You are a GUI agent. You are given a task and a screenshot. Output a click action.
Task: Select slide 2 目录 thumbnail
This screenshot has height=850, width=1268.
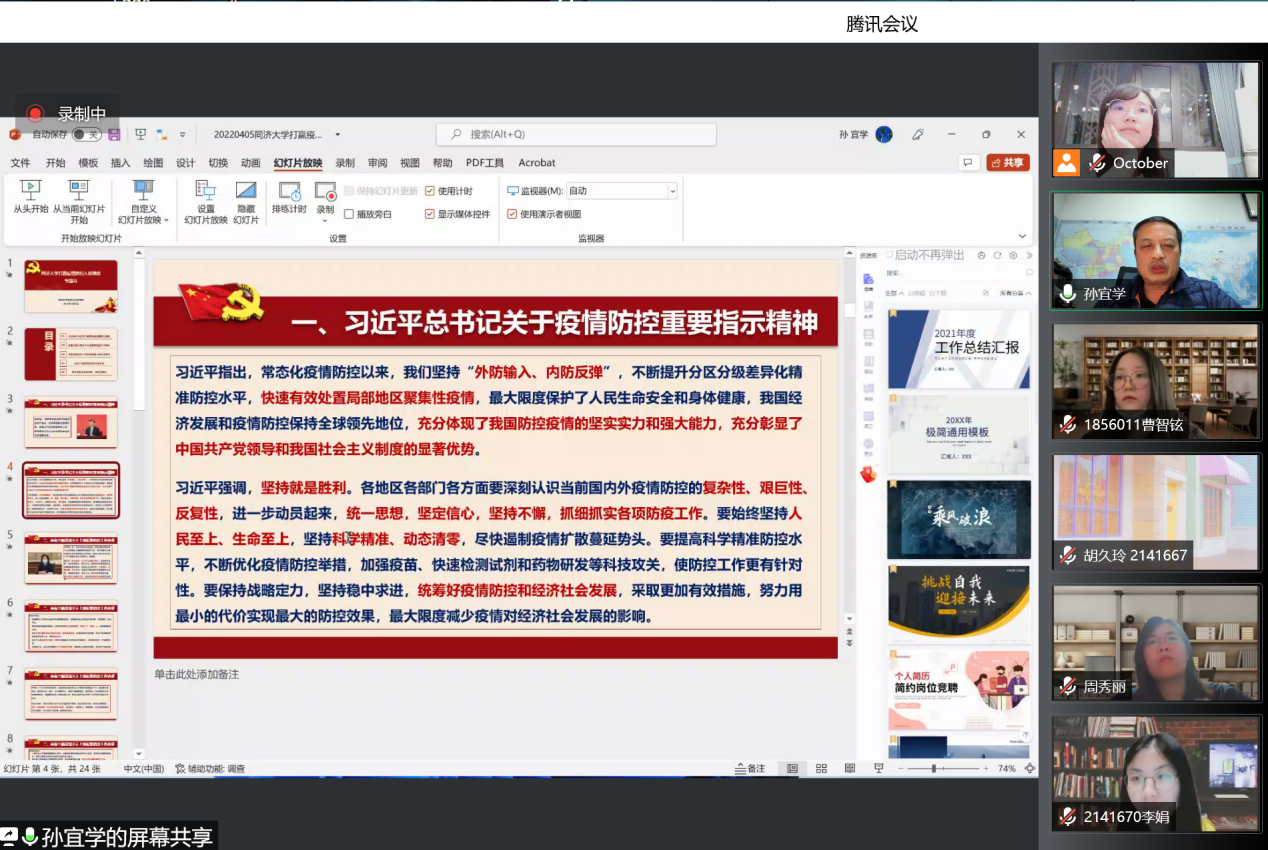[71, 354]
